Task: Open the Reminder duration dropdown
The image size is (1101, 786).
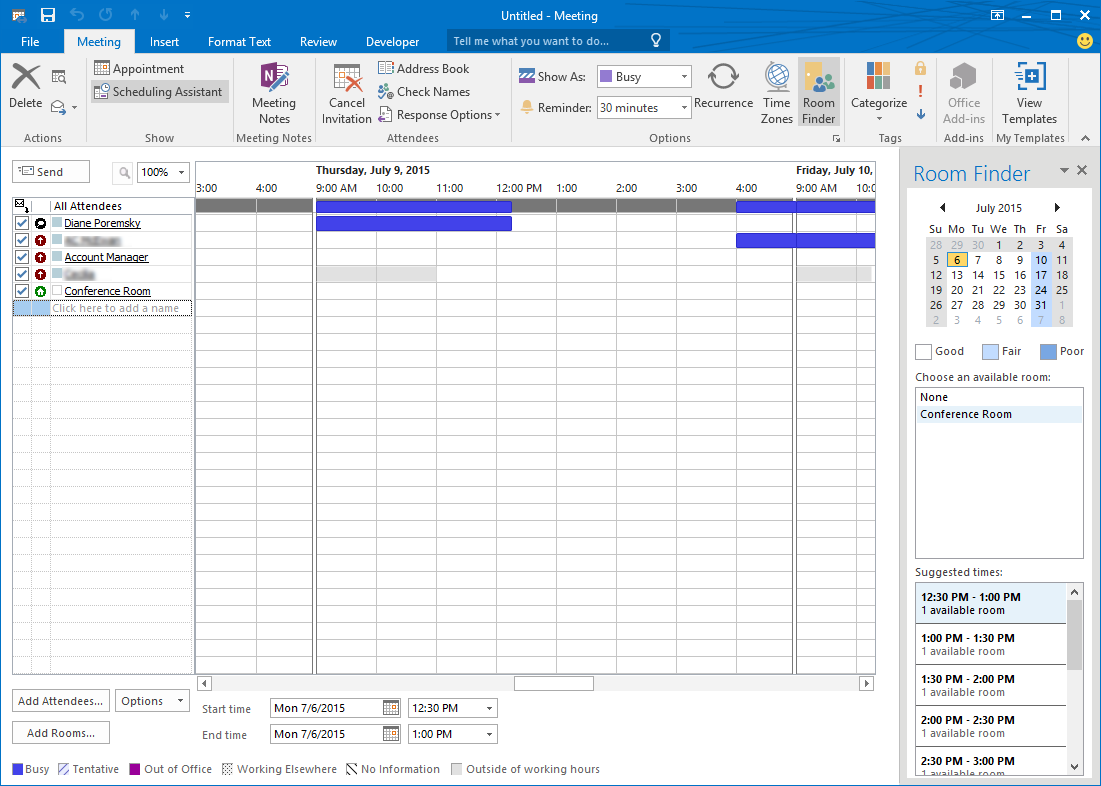Action: click(x=682, y=107)
